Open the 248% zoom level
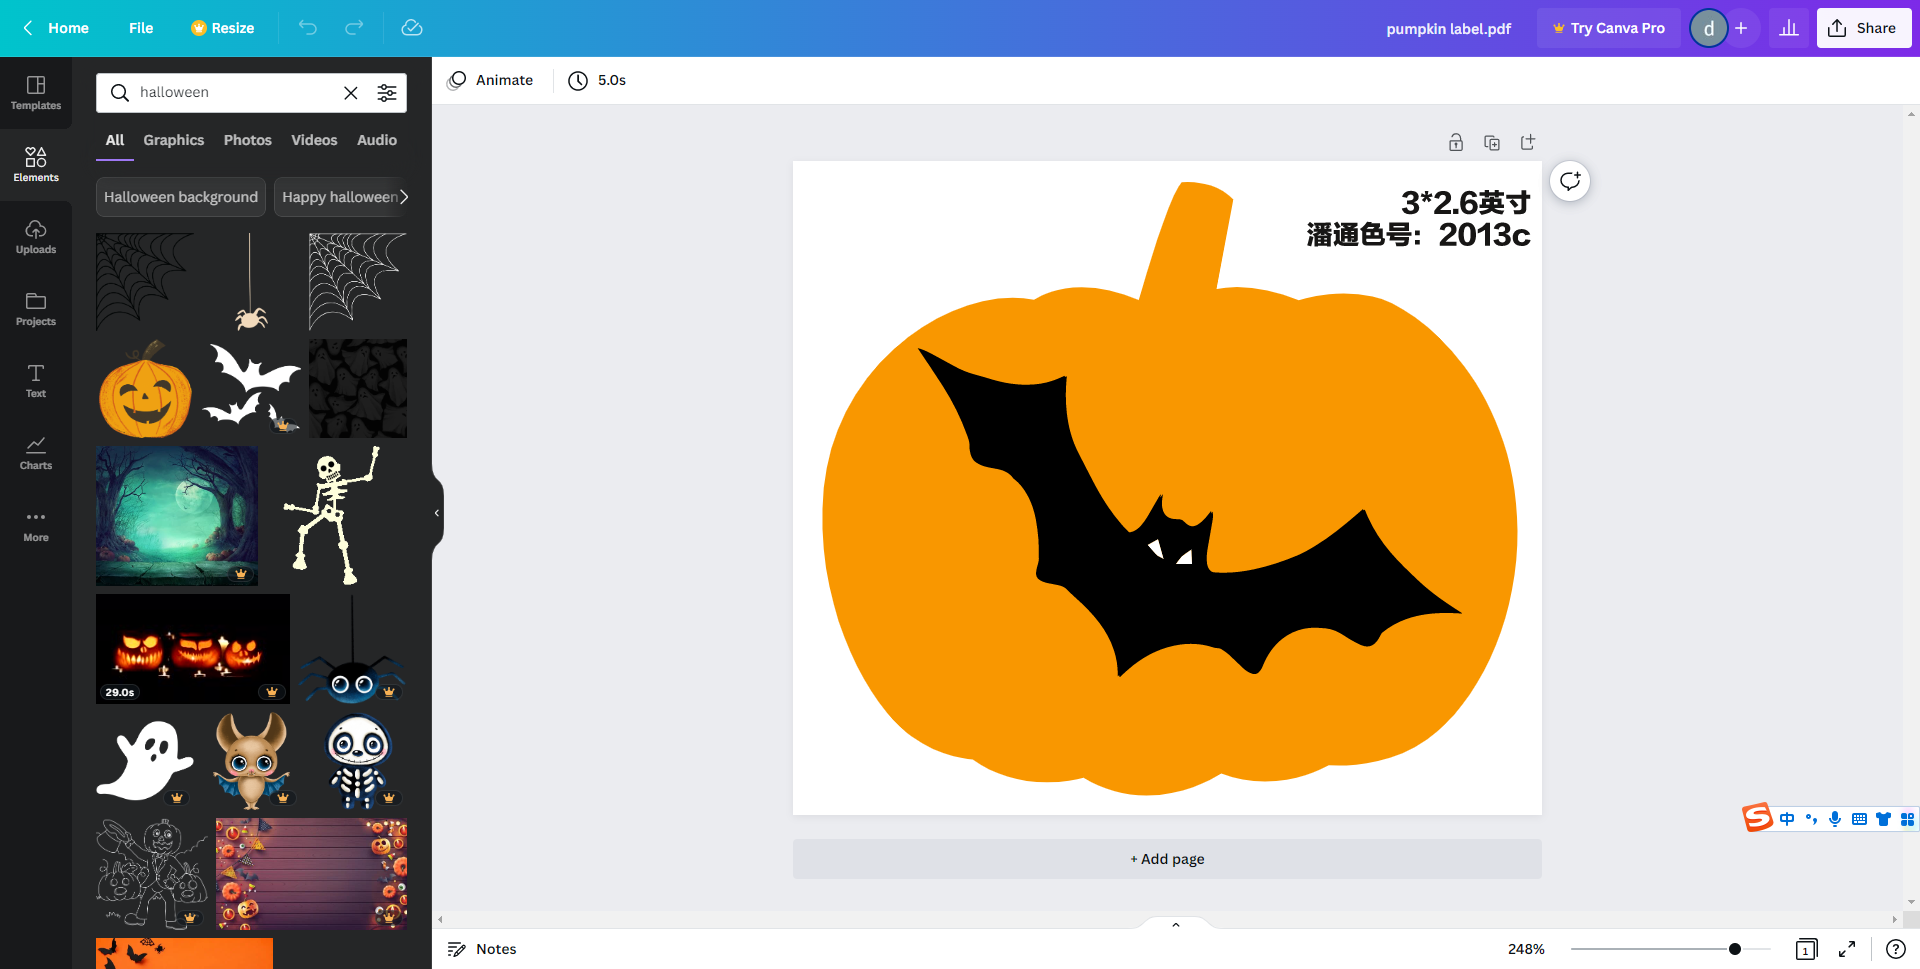Screen dimensions: 1920x969 [1526, 949]
